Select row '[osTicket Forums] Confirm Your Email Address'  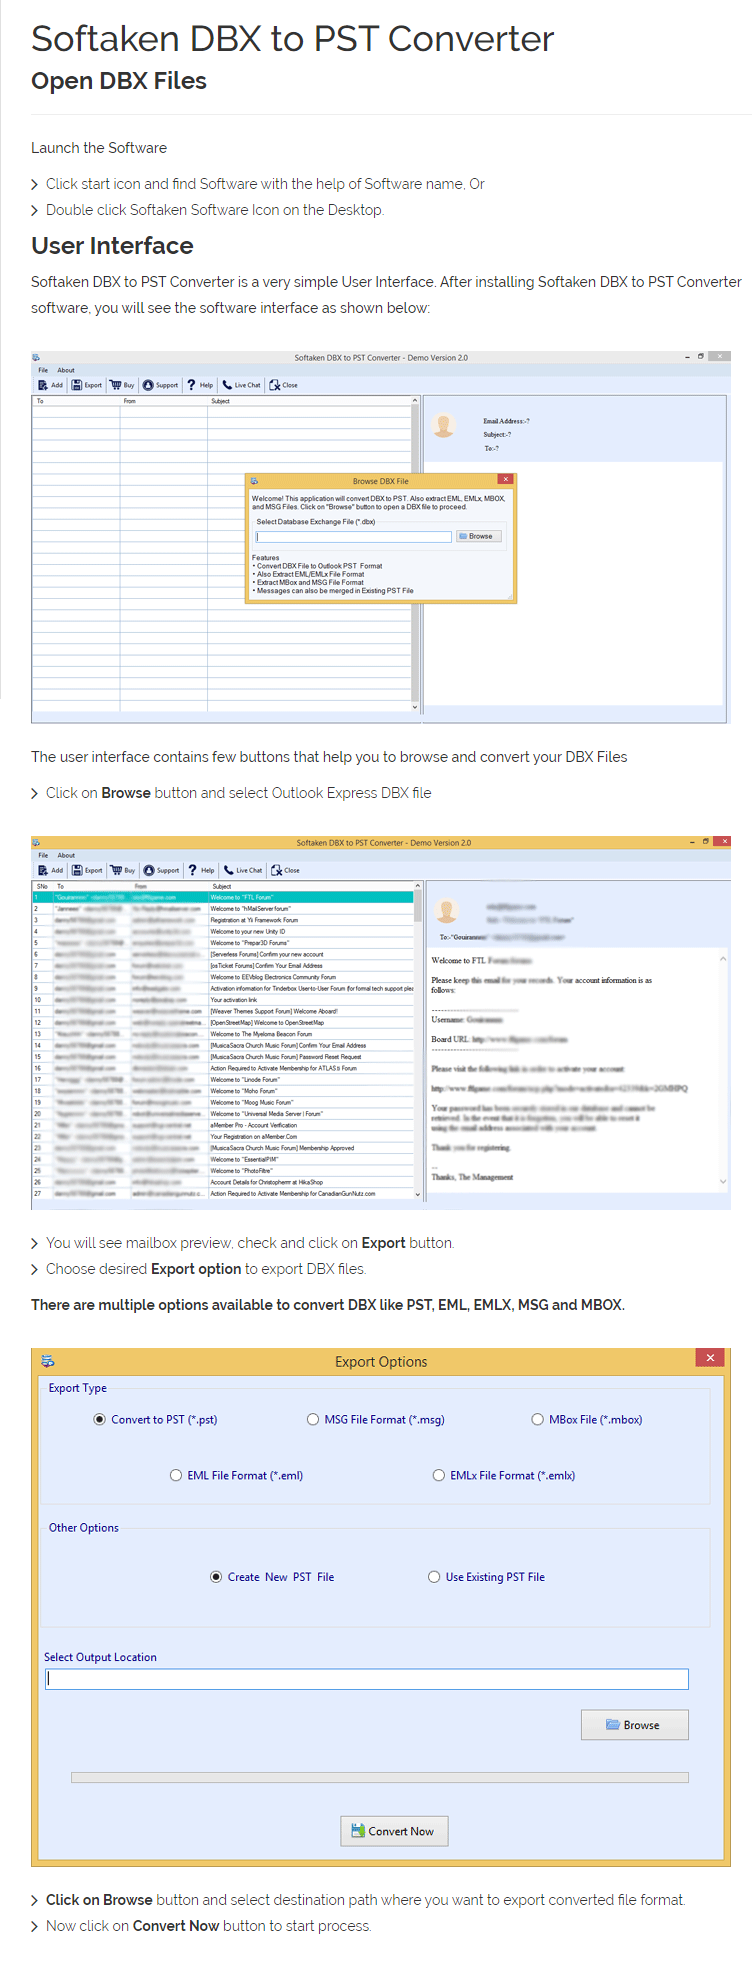[223, 966]
